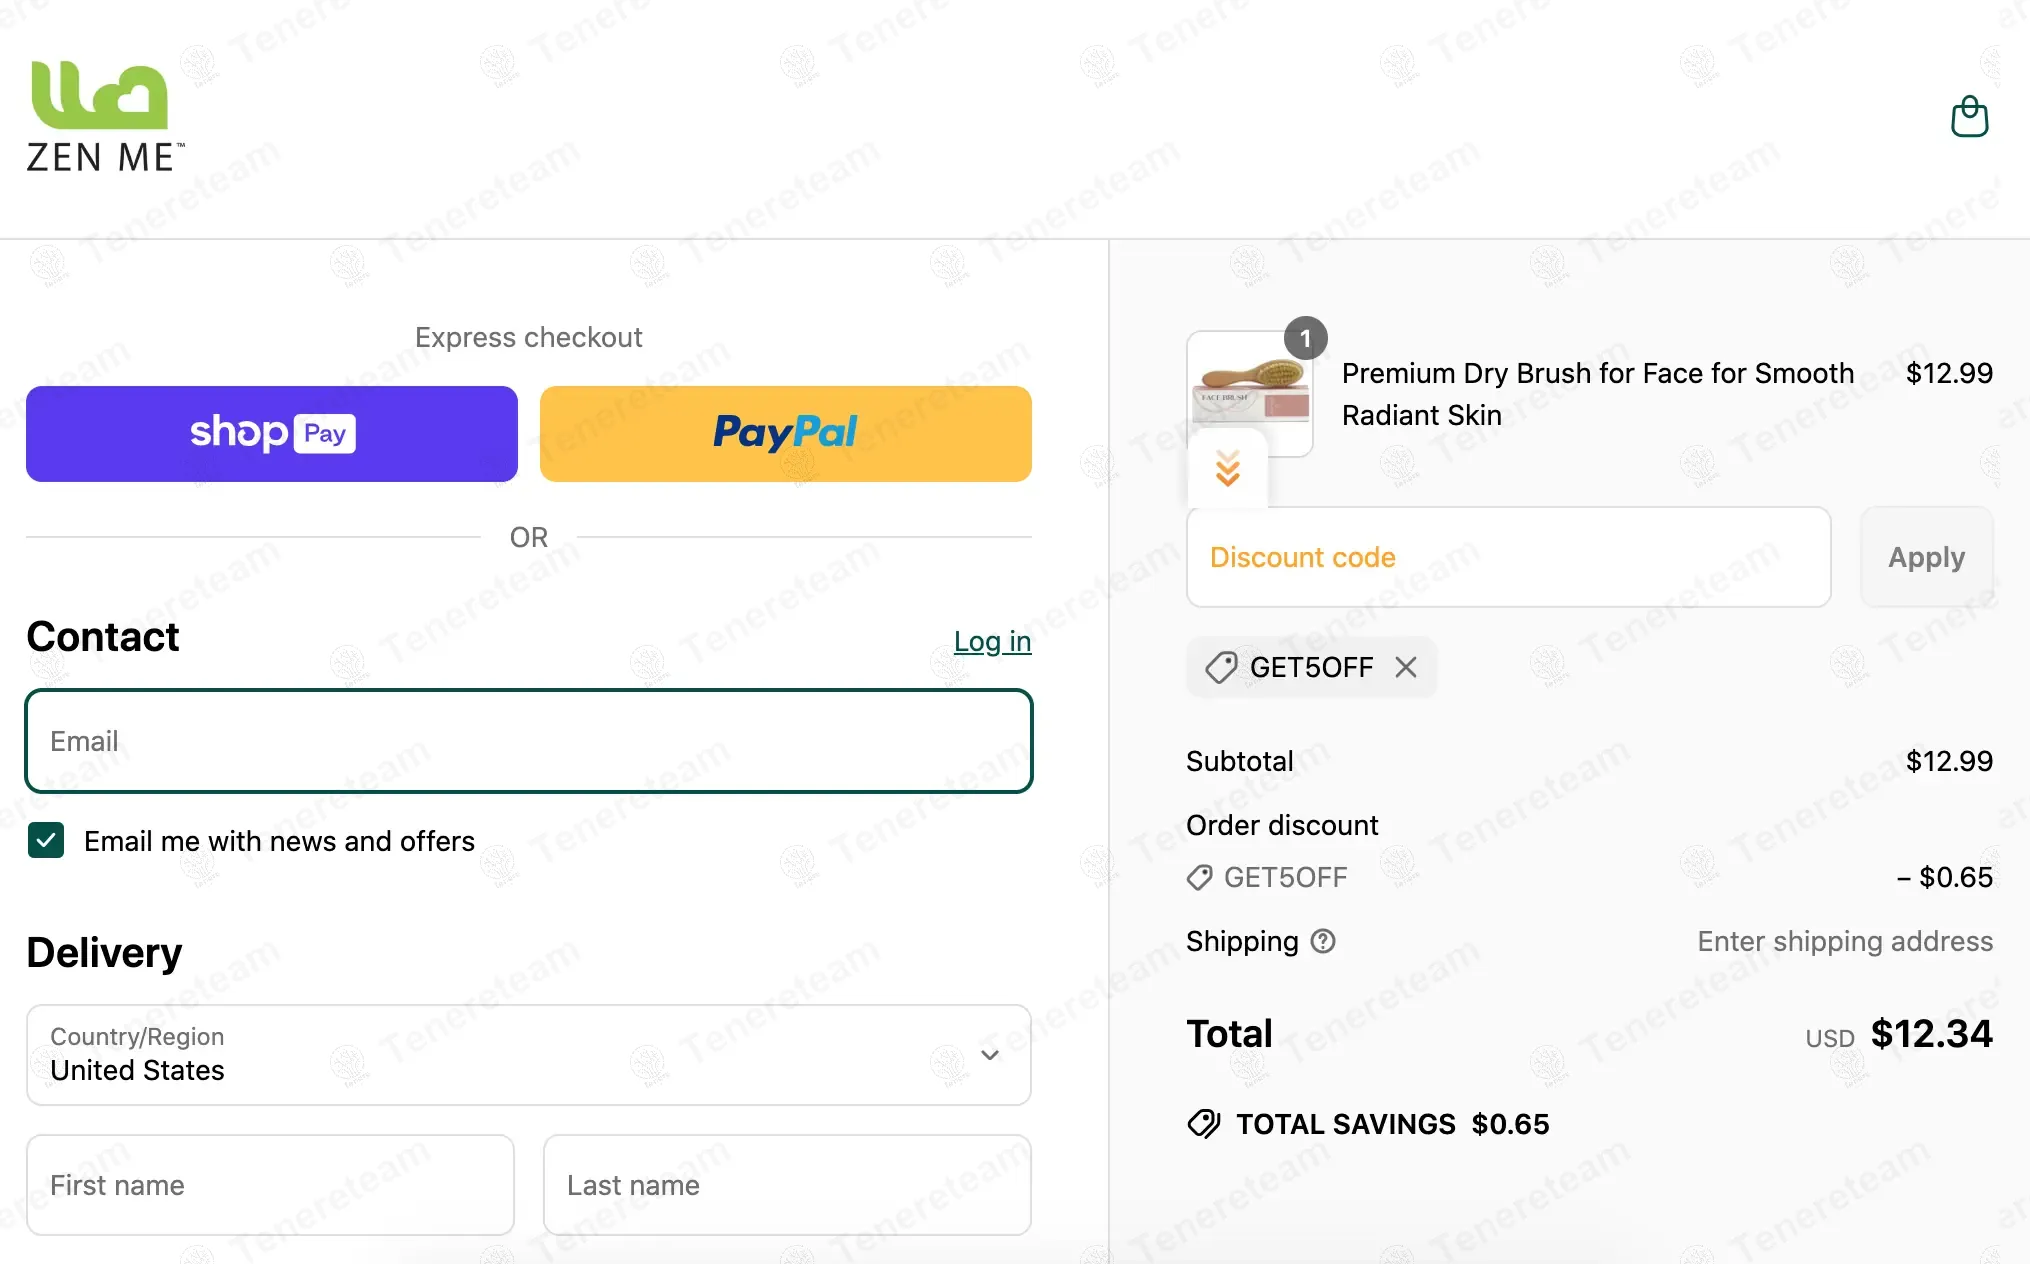Pay with Shop Pay express checkout
This screenshot has height=1264, width=2030.
pos(272,434)
